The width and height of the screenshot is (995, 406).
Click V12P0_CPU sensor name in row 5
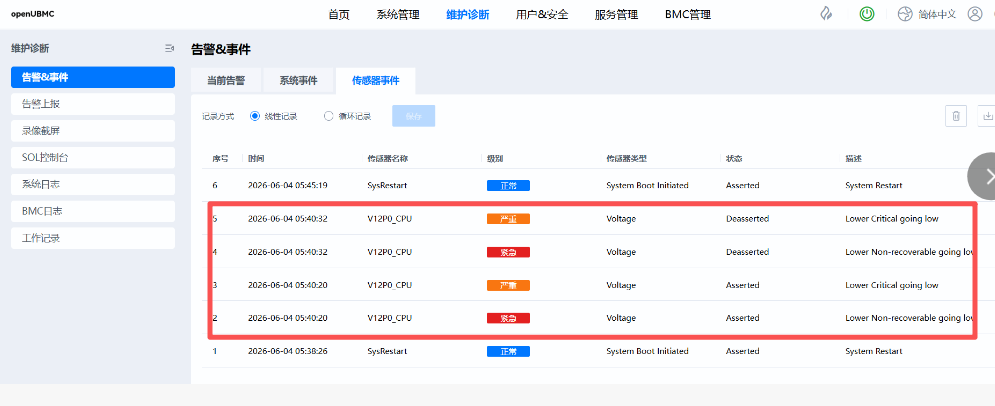(390, 219)
